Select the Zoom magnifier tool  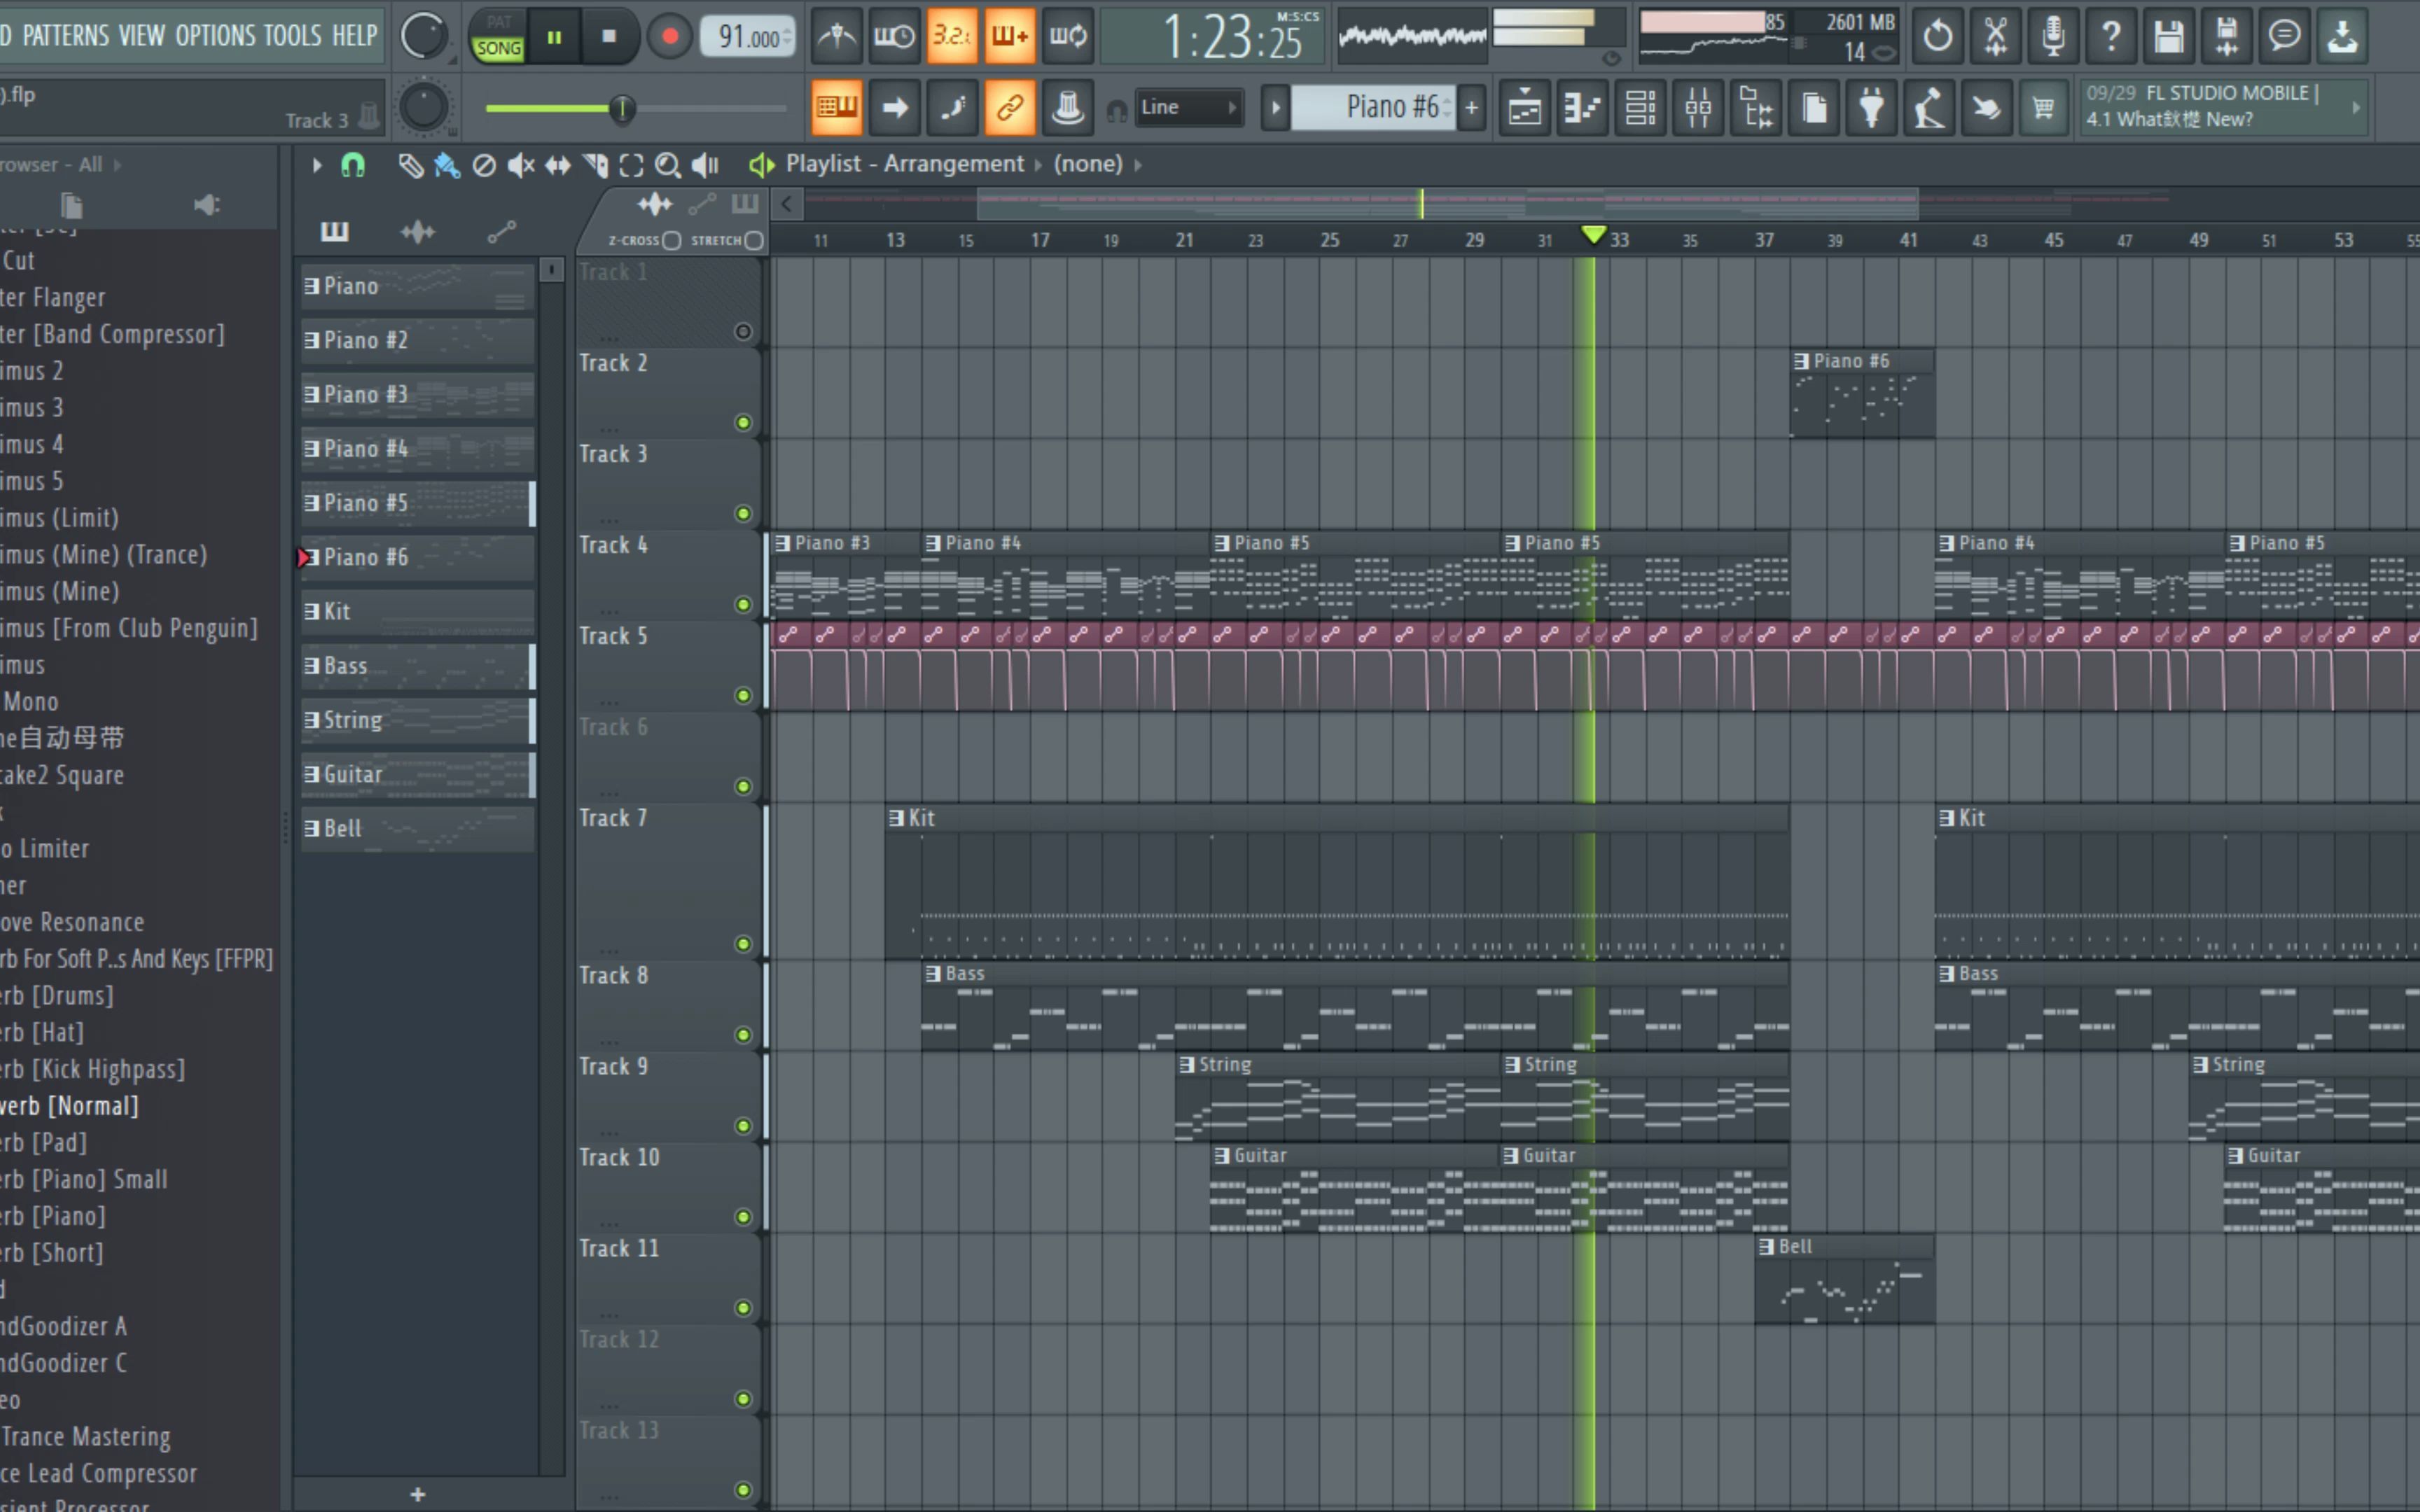(668, 165)
